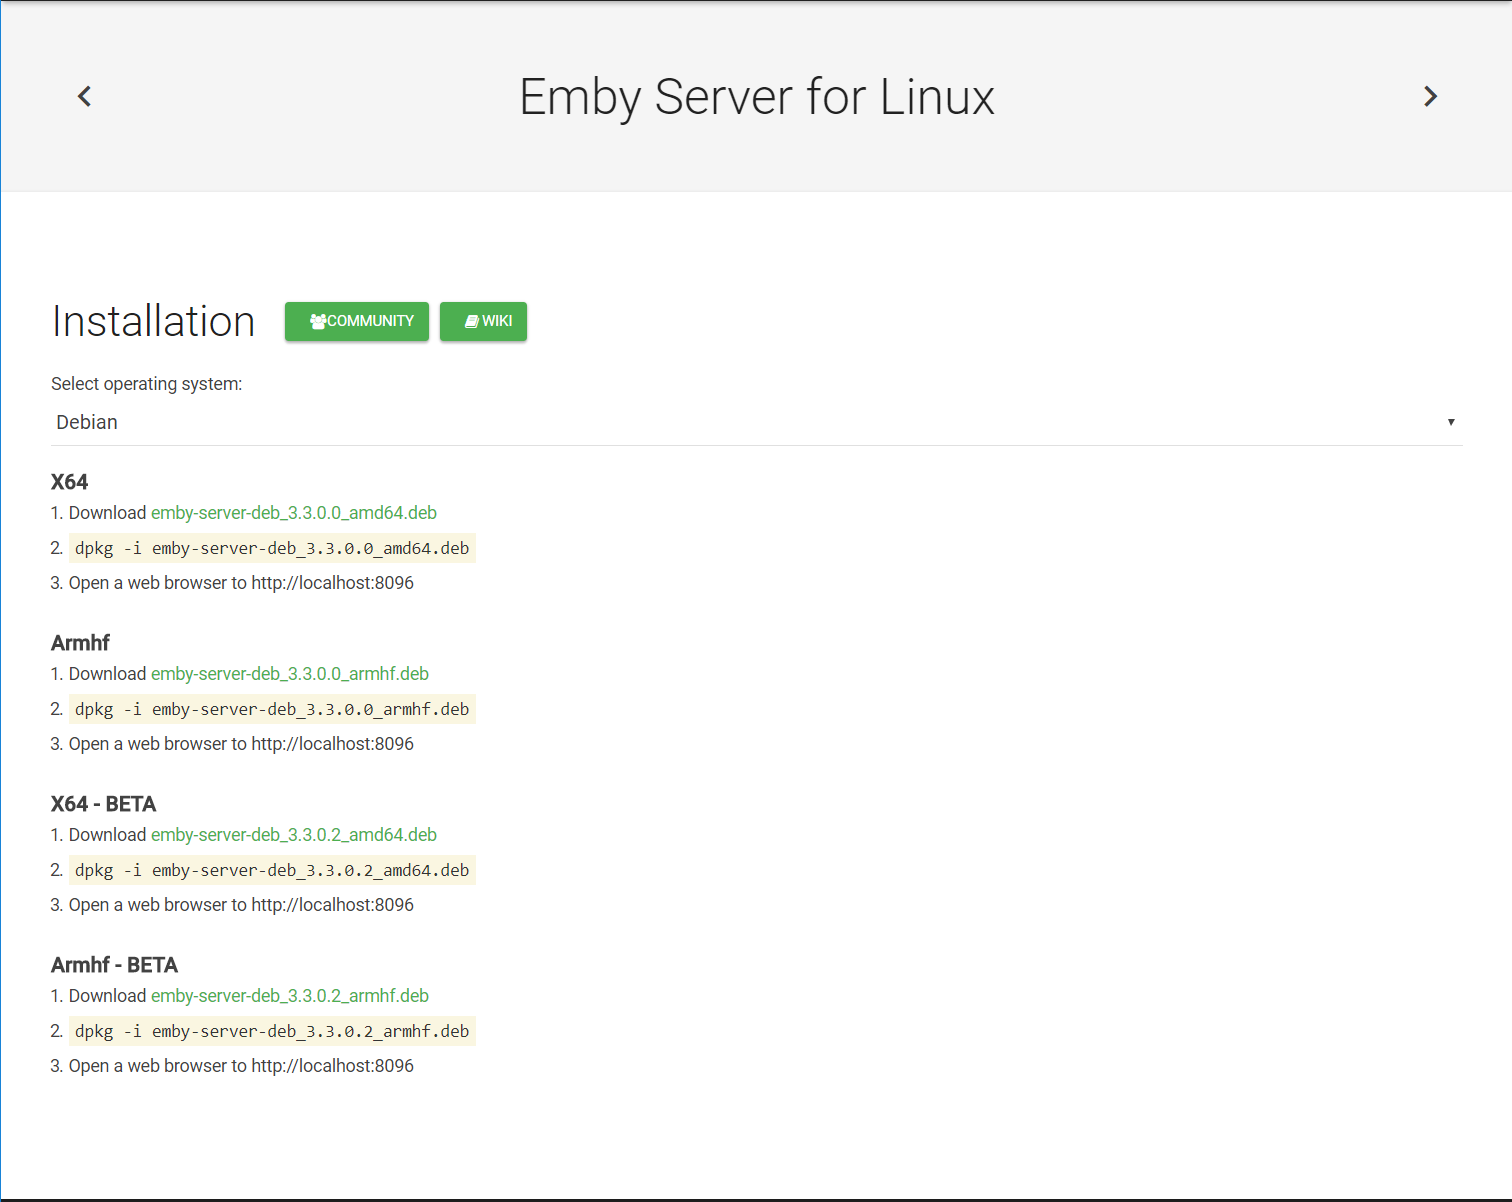
Task: Download emby-server-deb_3.3.0.0_amd64.deb link
Action: click(x=294, y=513)
